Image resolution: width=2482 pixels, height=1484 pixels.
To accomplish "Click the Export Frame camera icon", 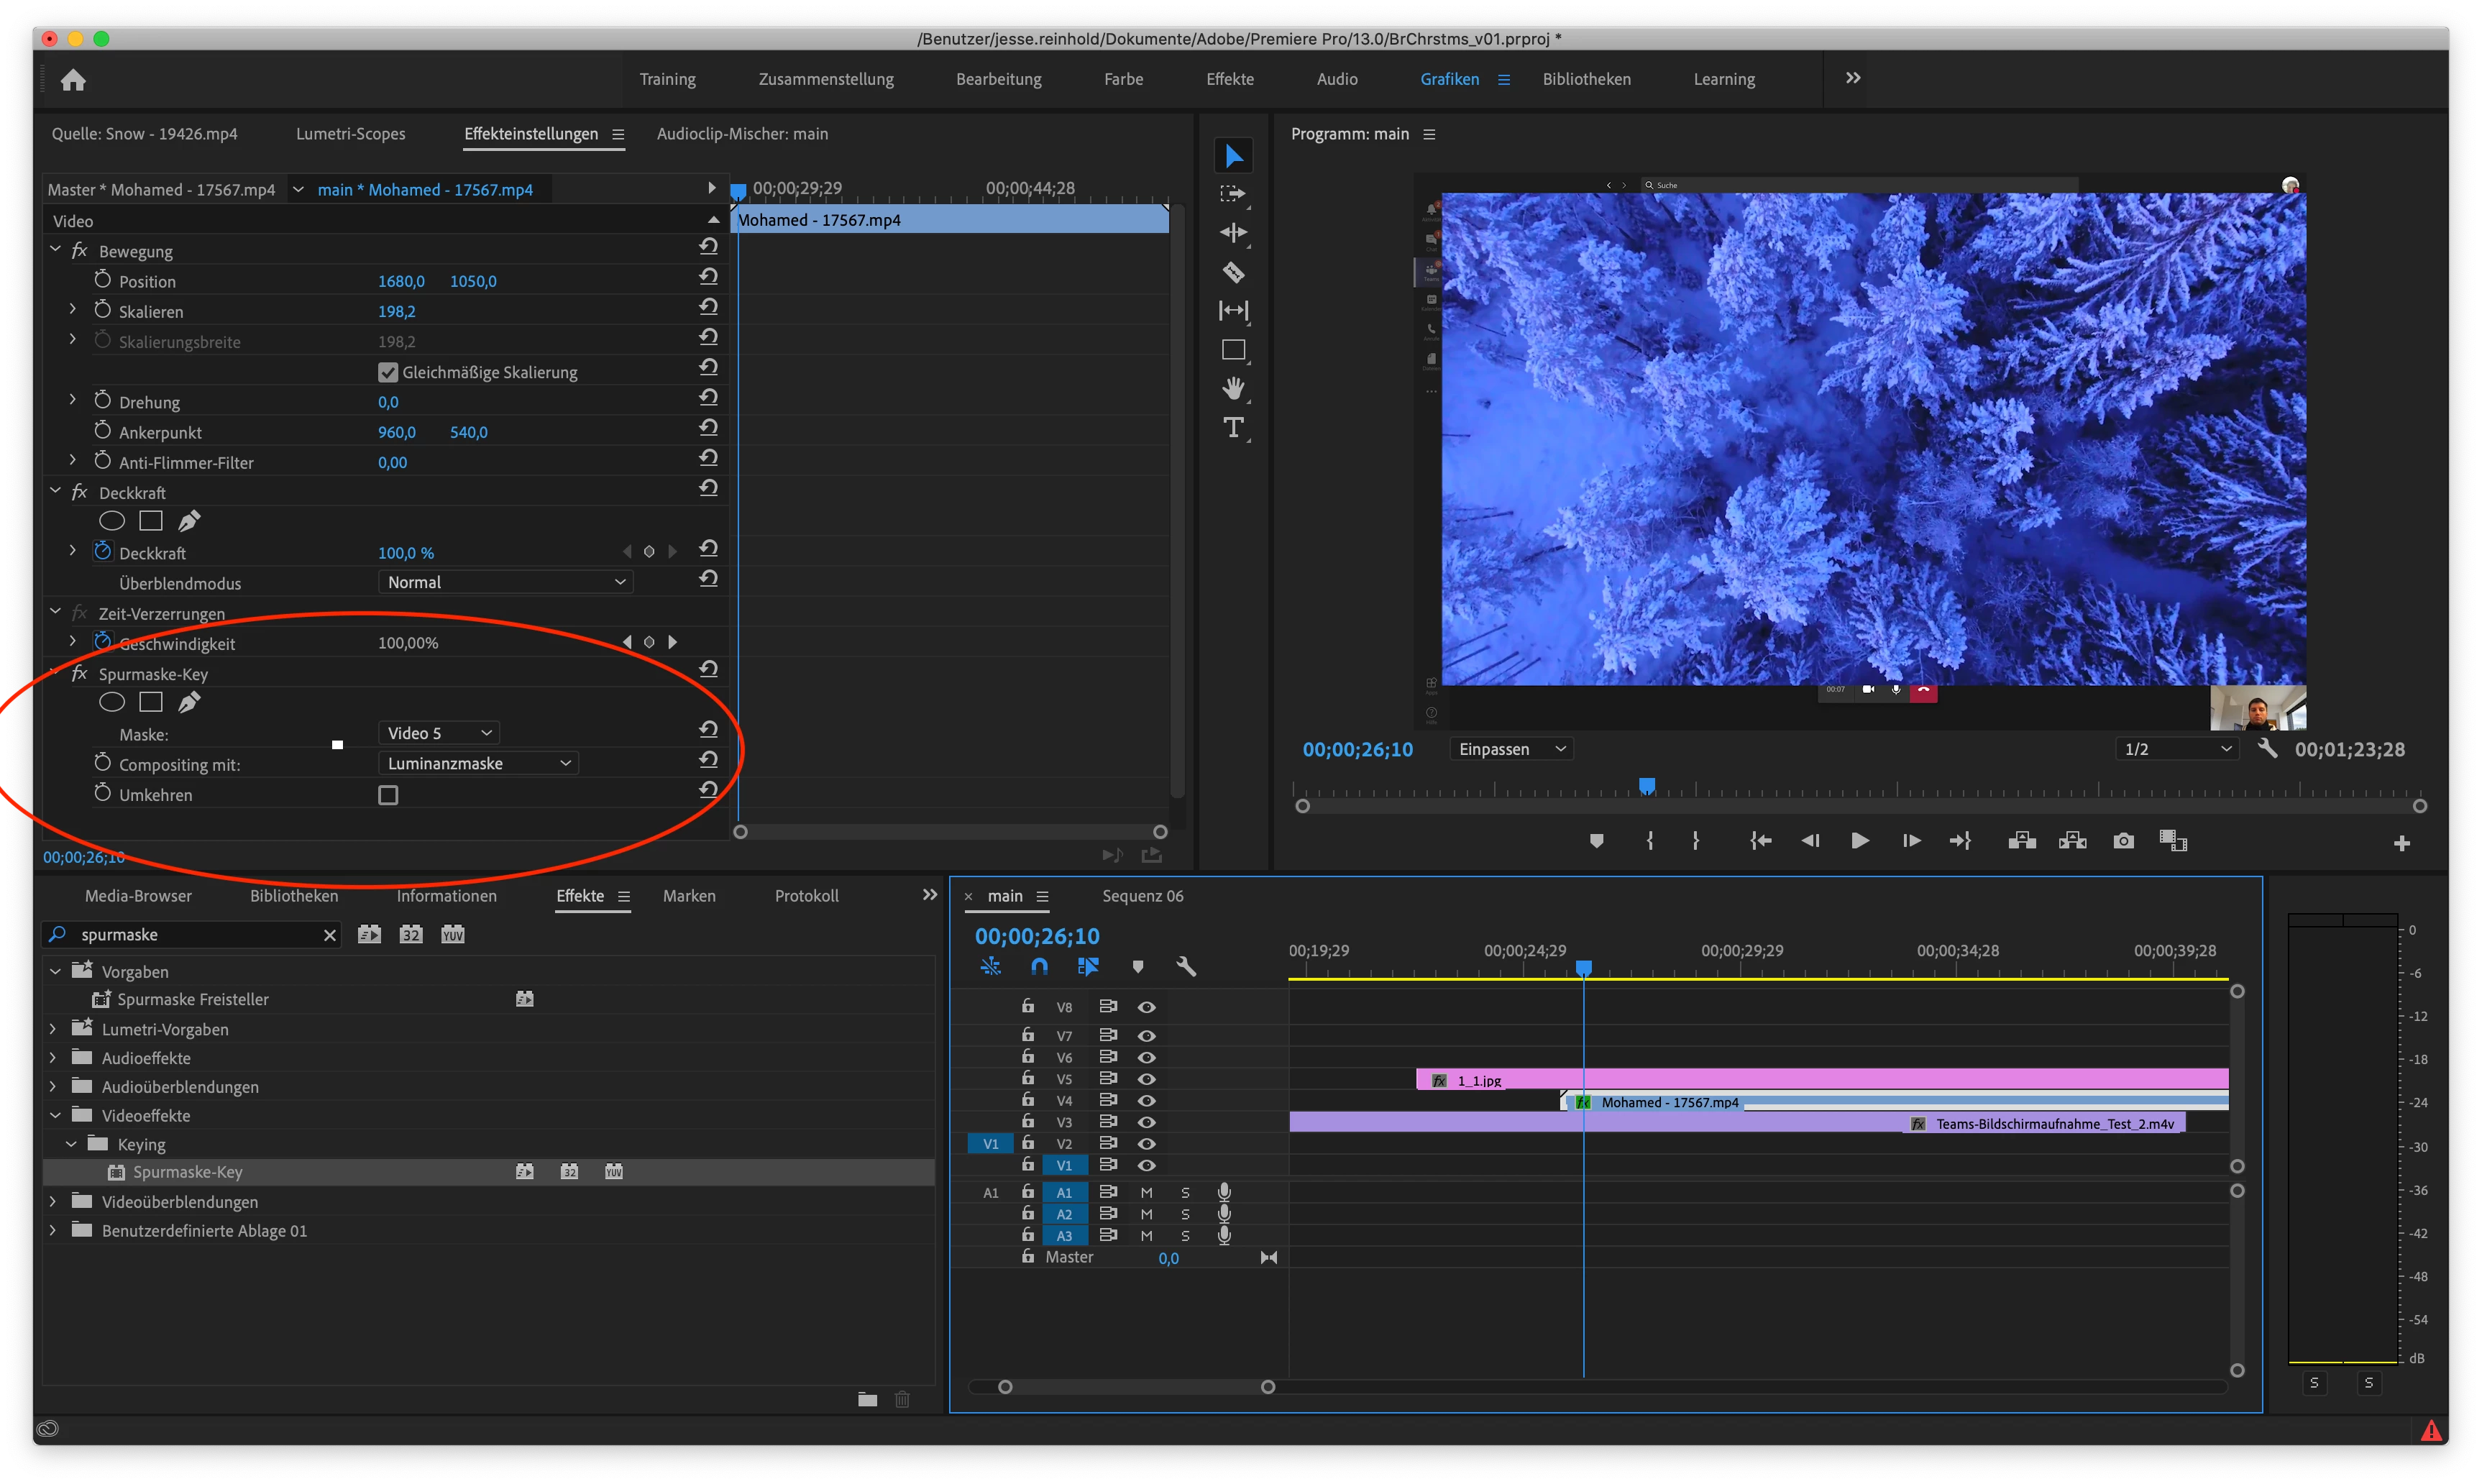I will [x=2123, y=841].
